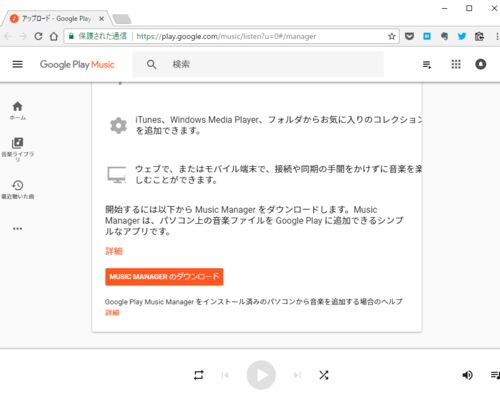Click the 詳細 link under the help text
This screenshot has height=397, width=500.
click(x=112, y=313)
